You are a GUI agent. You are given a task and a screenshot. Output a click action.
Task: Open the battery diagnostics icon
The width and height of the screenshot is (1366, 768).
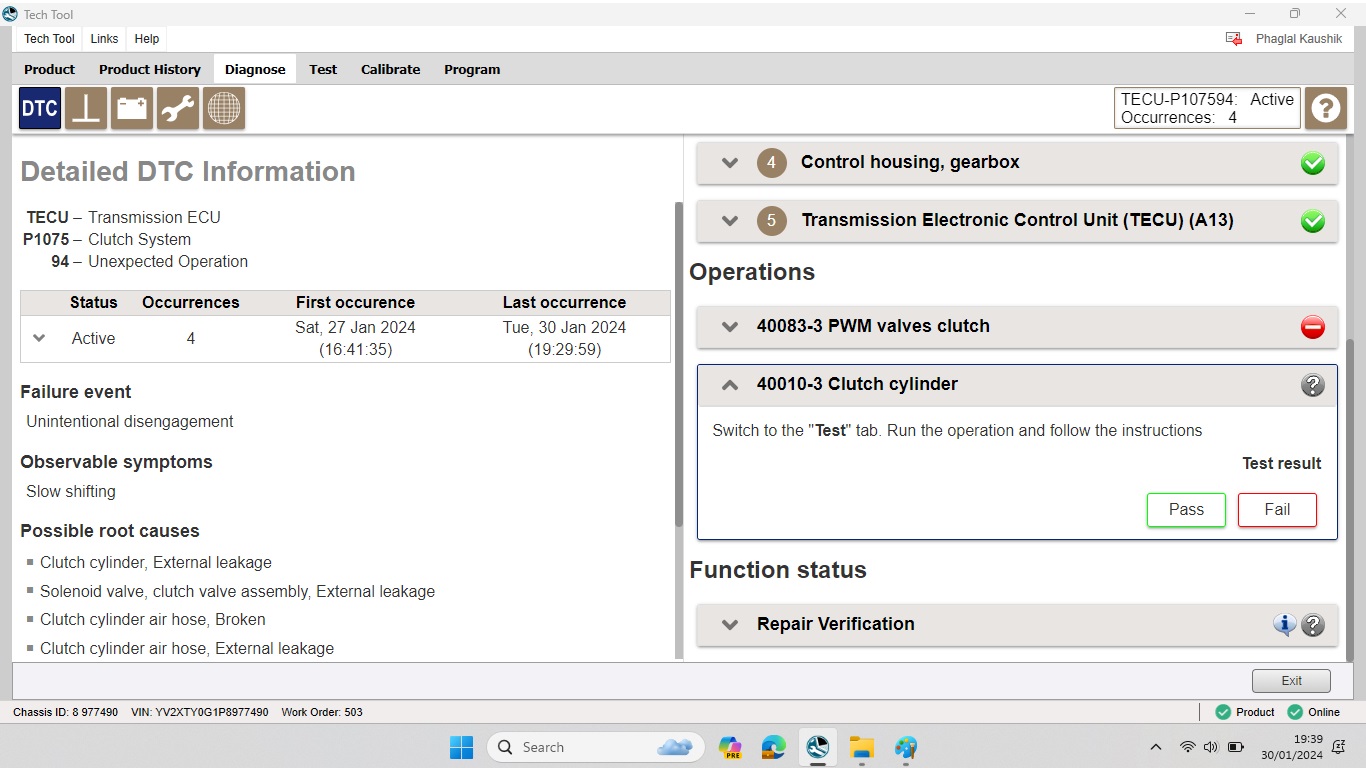pyautogui.click(x=132, y=108)
